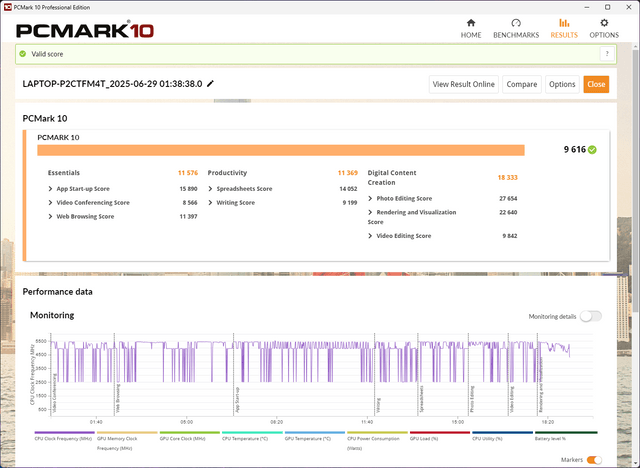Click the Video Conferencing marker in chart
The height and width of the screenshot is (468, 640).
(x=54, y=393)
